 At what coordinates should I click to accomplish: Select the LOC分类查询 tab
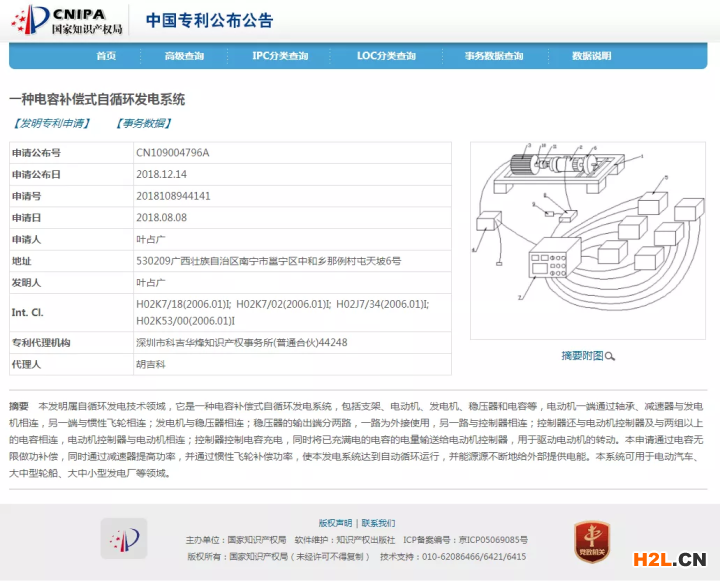click(386, 56)
